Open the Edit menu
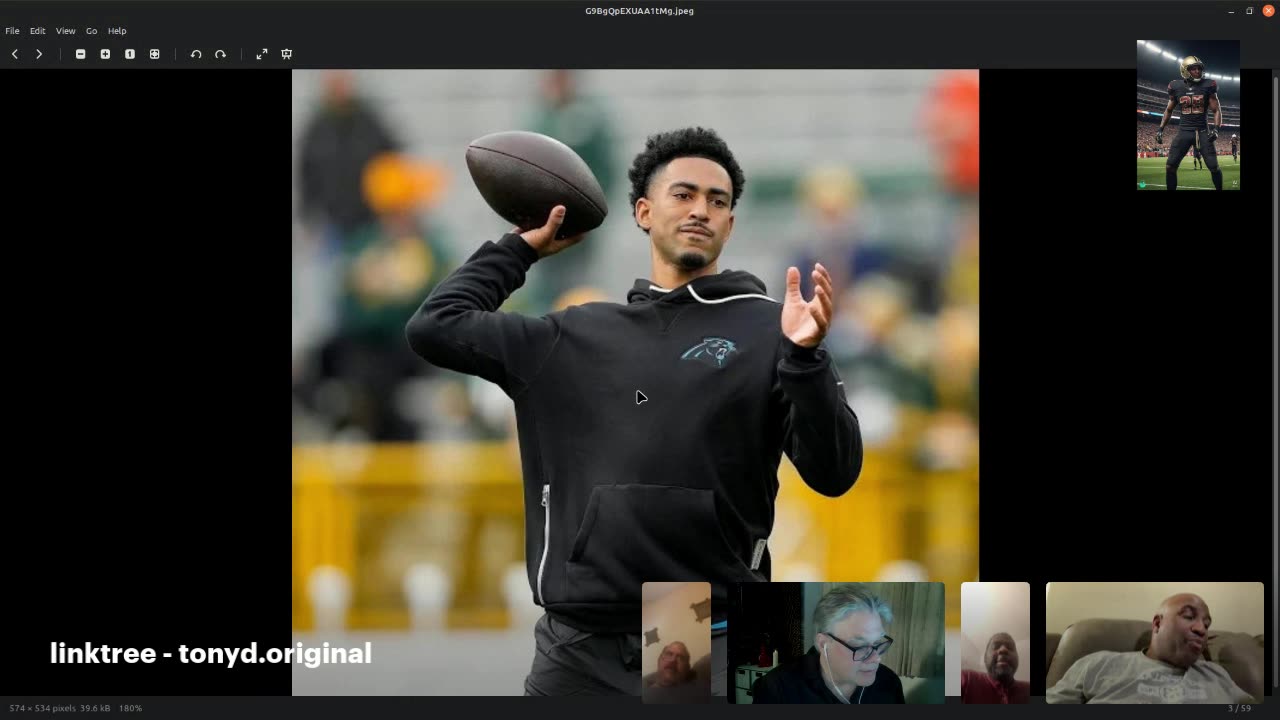 coord(37,31)
